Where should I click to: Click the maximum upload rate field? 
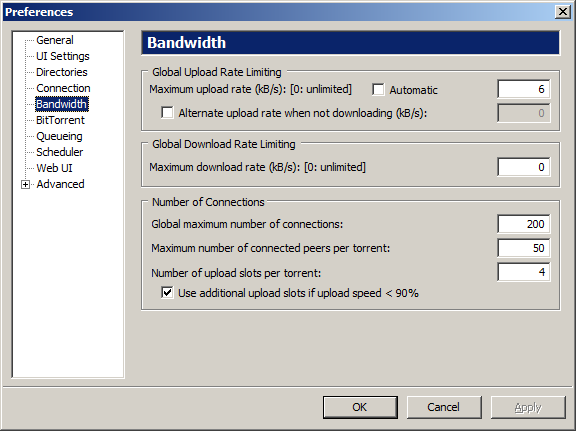point(523,89)
